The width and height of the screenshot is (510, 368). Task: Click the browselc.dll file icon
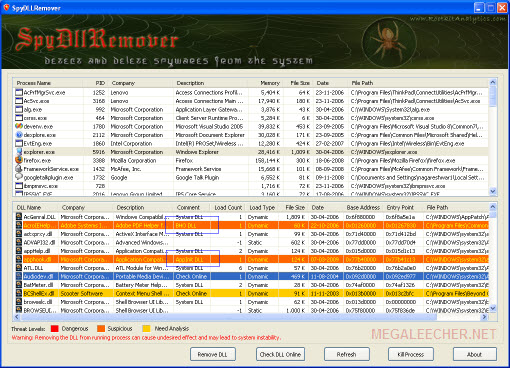click(x=19, y=302)
